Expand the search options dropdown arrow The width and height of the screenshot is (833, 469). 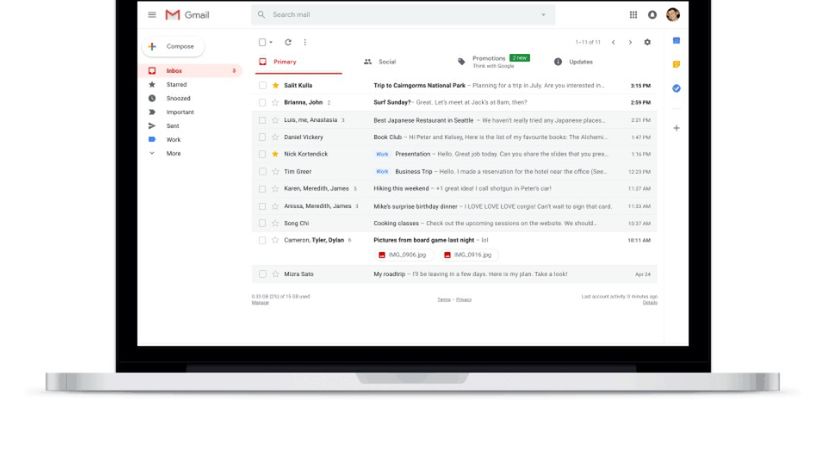543,15
